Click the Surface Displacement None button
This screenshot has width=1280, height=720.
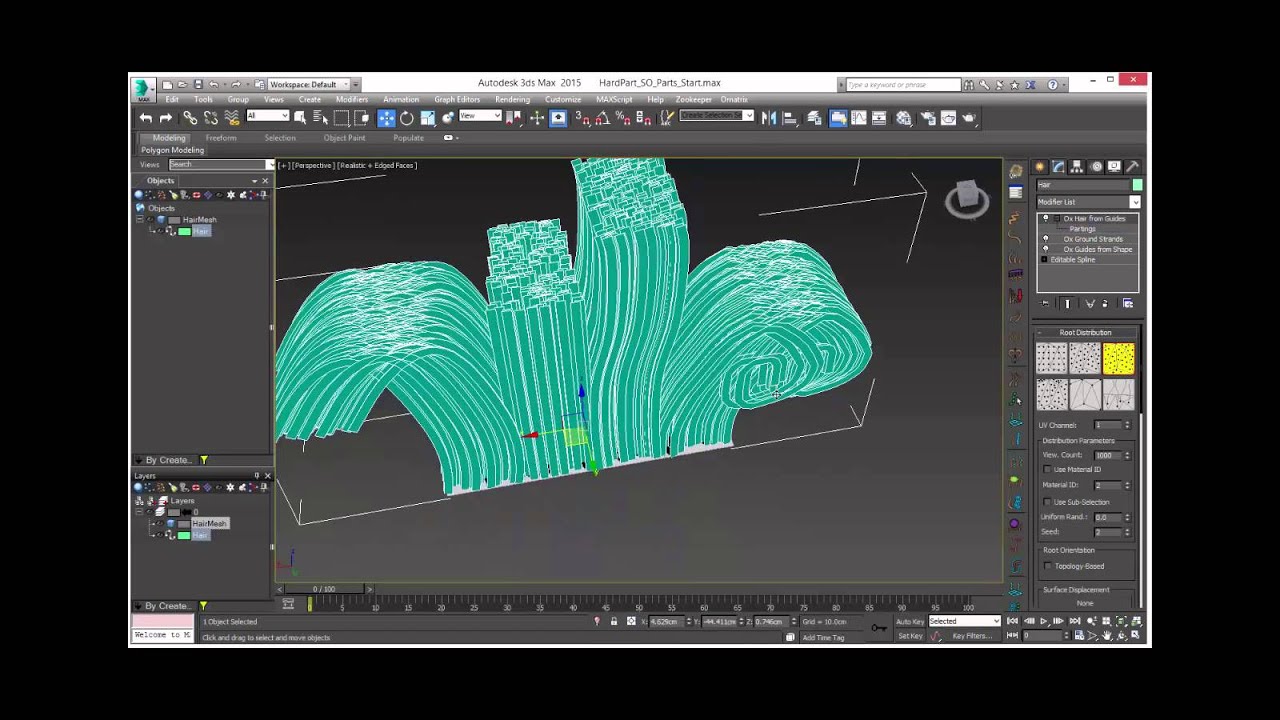1085,603
